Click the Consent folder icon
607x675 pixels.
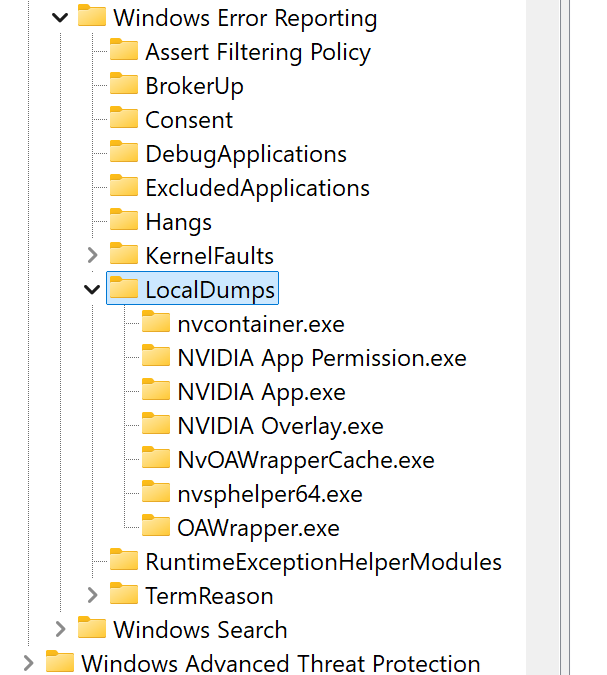click(x=124, y=118)
